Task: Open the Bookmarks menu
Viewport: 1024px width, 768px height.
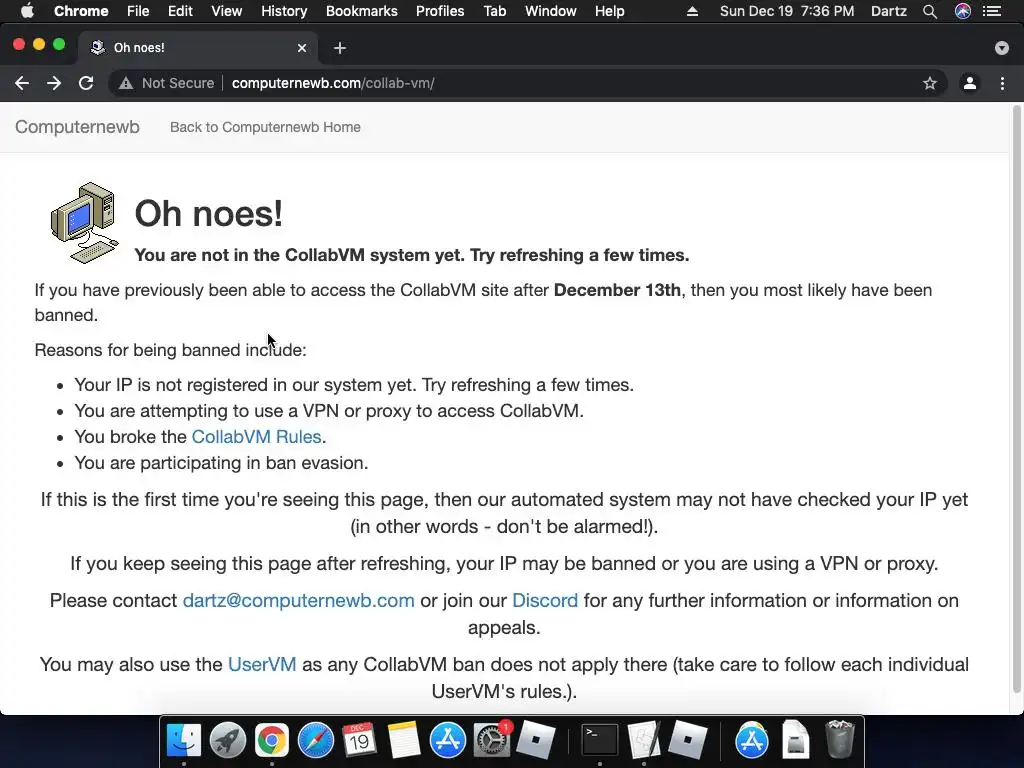Action: (x=362, y=11)
